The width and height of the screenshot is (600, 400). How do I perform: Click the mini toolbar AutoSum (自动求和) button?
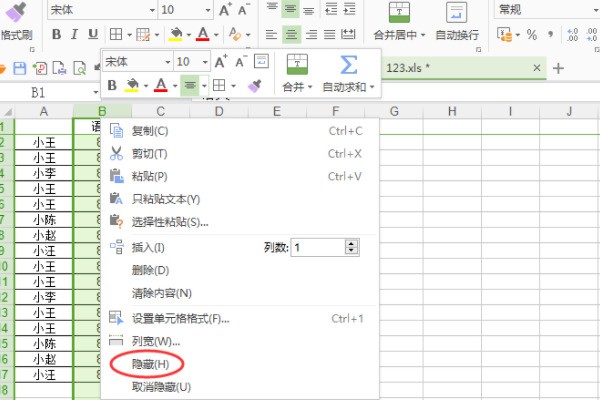coord(348,73)
